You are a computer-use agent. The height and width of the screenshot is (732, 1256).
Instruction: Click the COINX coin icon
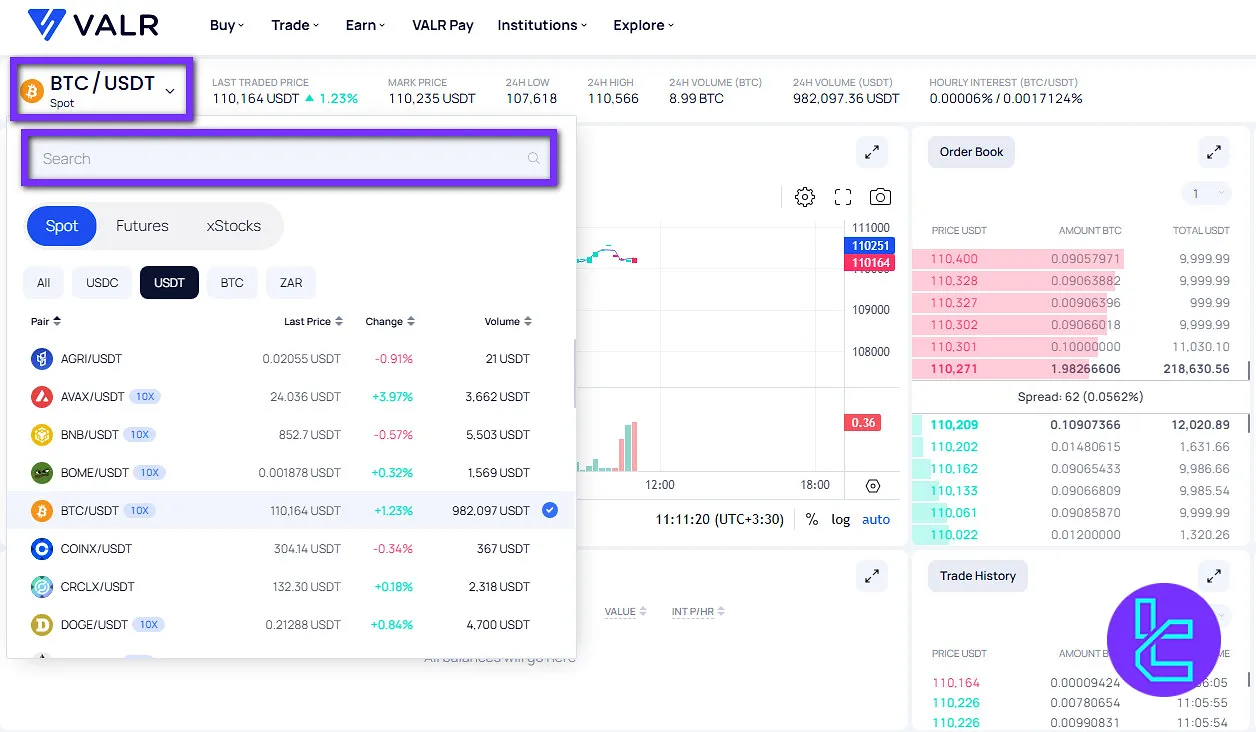click(x=42, y=548)
